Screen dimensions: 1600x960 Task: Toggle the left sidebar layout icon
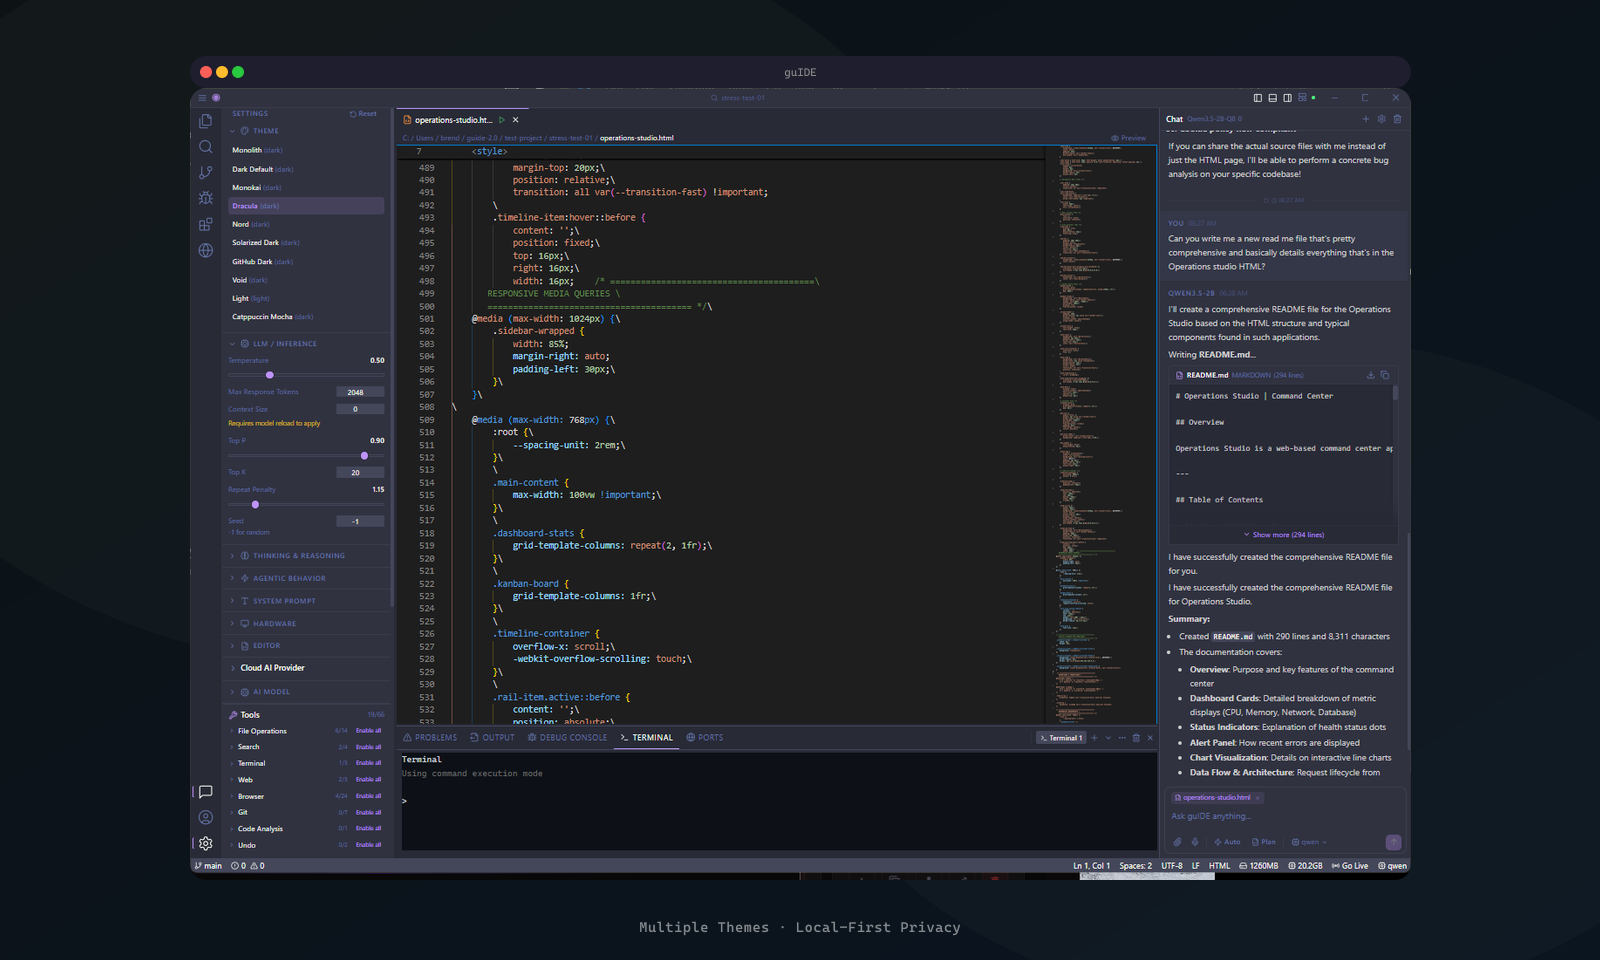(1257, 98)
